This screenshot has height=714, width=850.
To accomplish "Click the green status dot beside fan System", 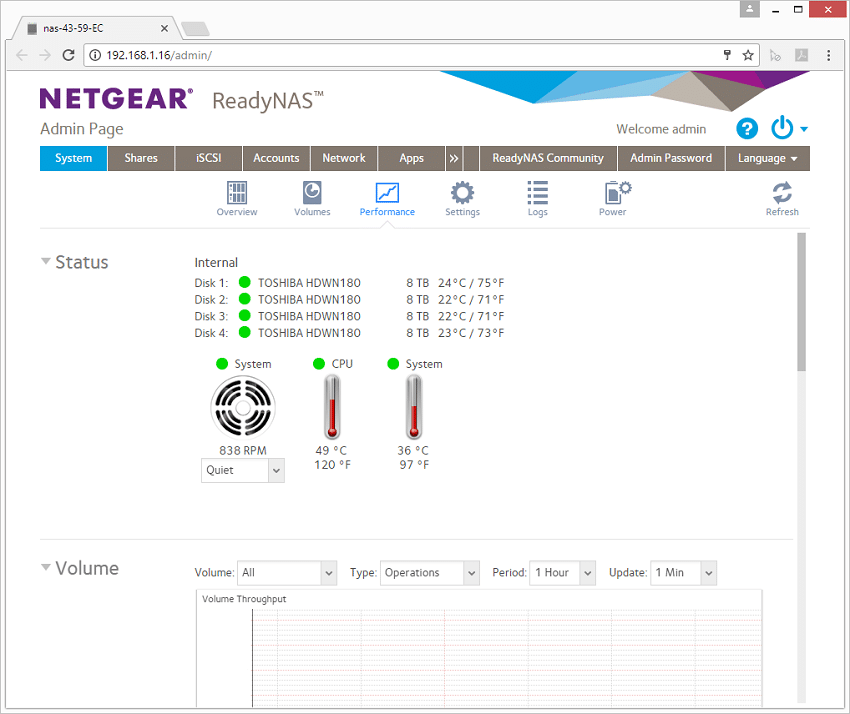I will [x=222, y=364].
